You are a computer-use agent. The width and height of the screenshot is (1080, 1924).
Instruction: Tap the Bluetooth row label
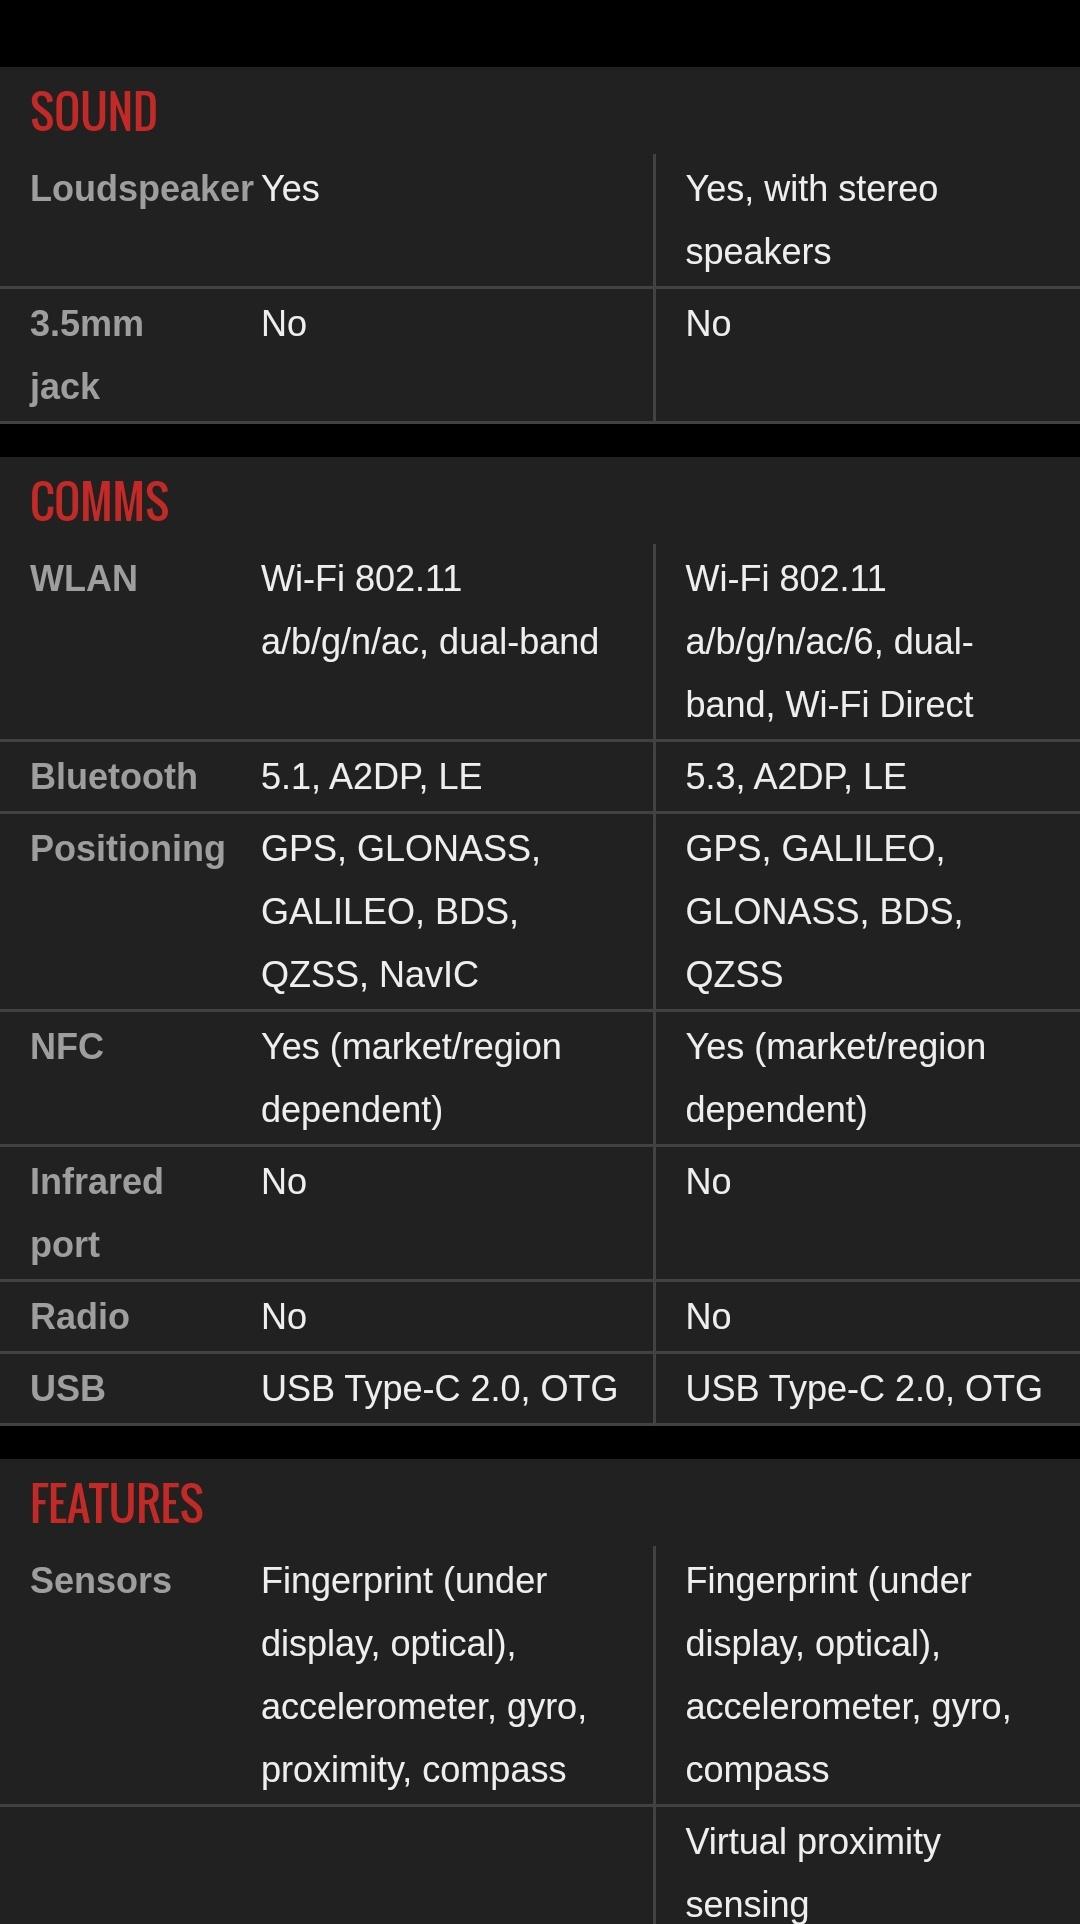114,777
